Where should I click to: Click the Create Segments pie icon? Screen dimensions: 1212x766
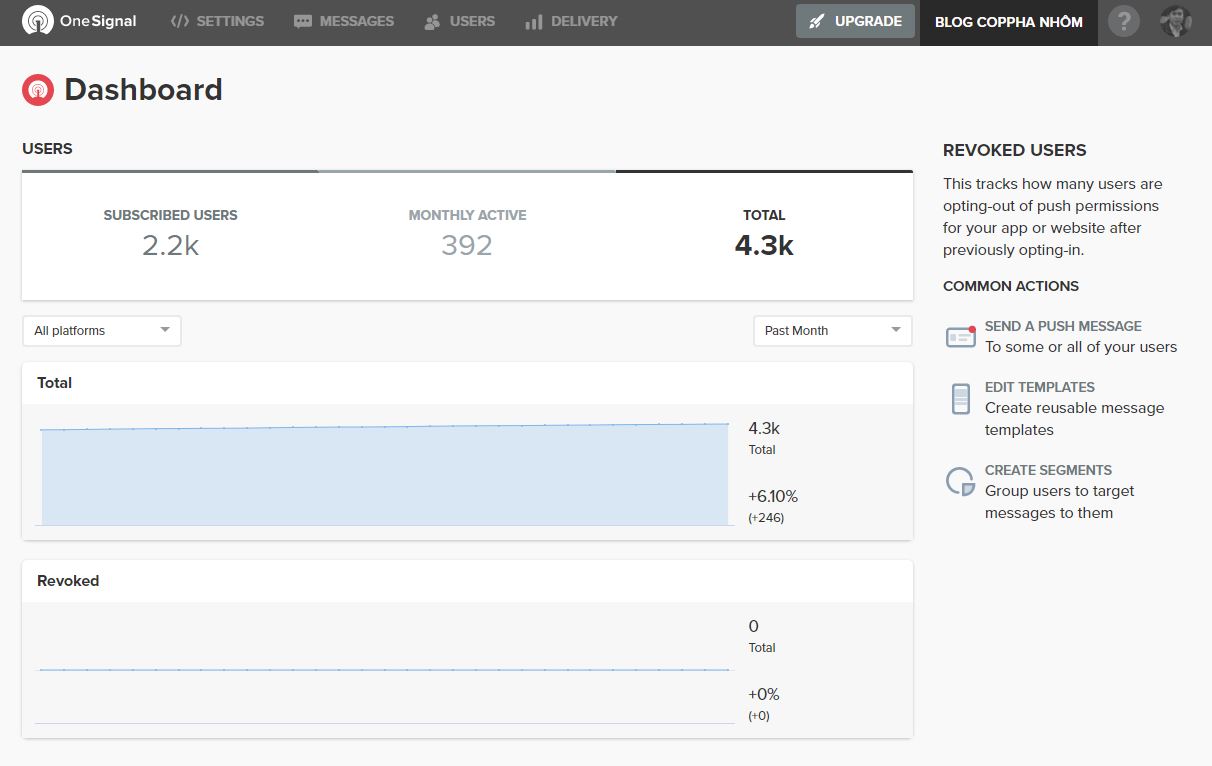pyautogui.click(x=960, y=482)
